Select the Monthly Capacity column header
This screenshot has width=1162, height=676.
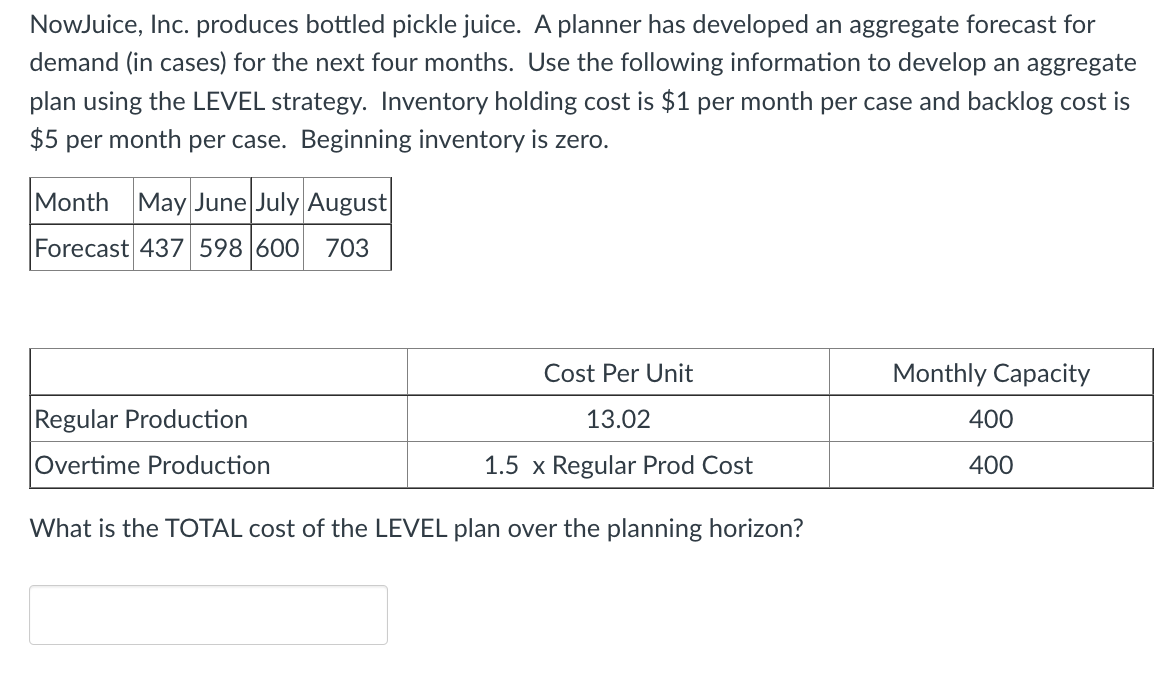point(989,373)
